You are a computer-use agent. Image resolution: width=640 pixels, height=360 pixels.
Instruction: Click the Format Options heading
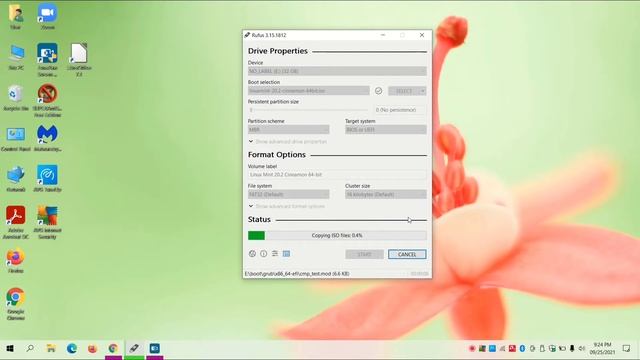coord(277,155)
